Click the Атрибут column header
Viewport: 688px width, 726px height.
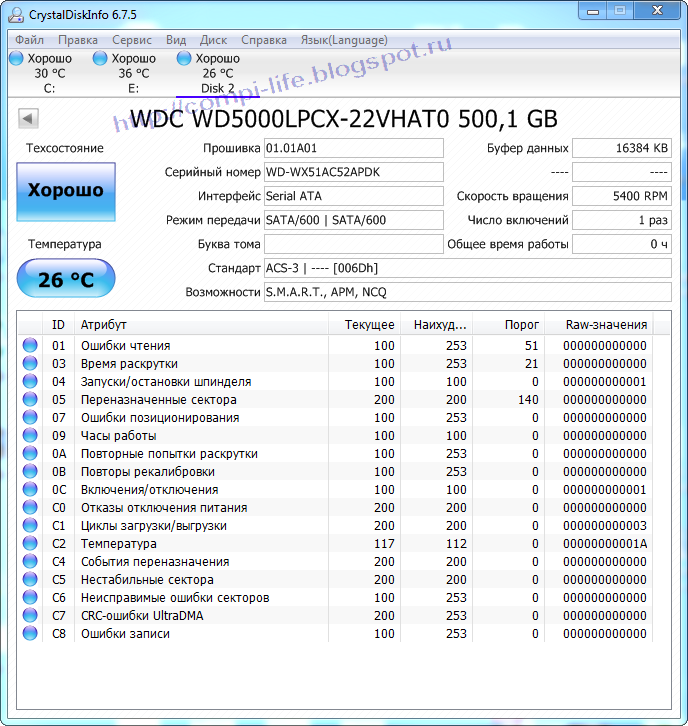(x=201, y=325)
